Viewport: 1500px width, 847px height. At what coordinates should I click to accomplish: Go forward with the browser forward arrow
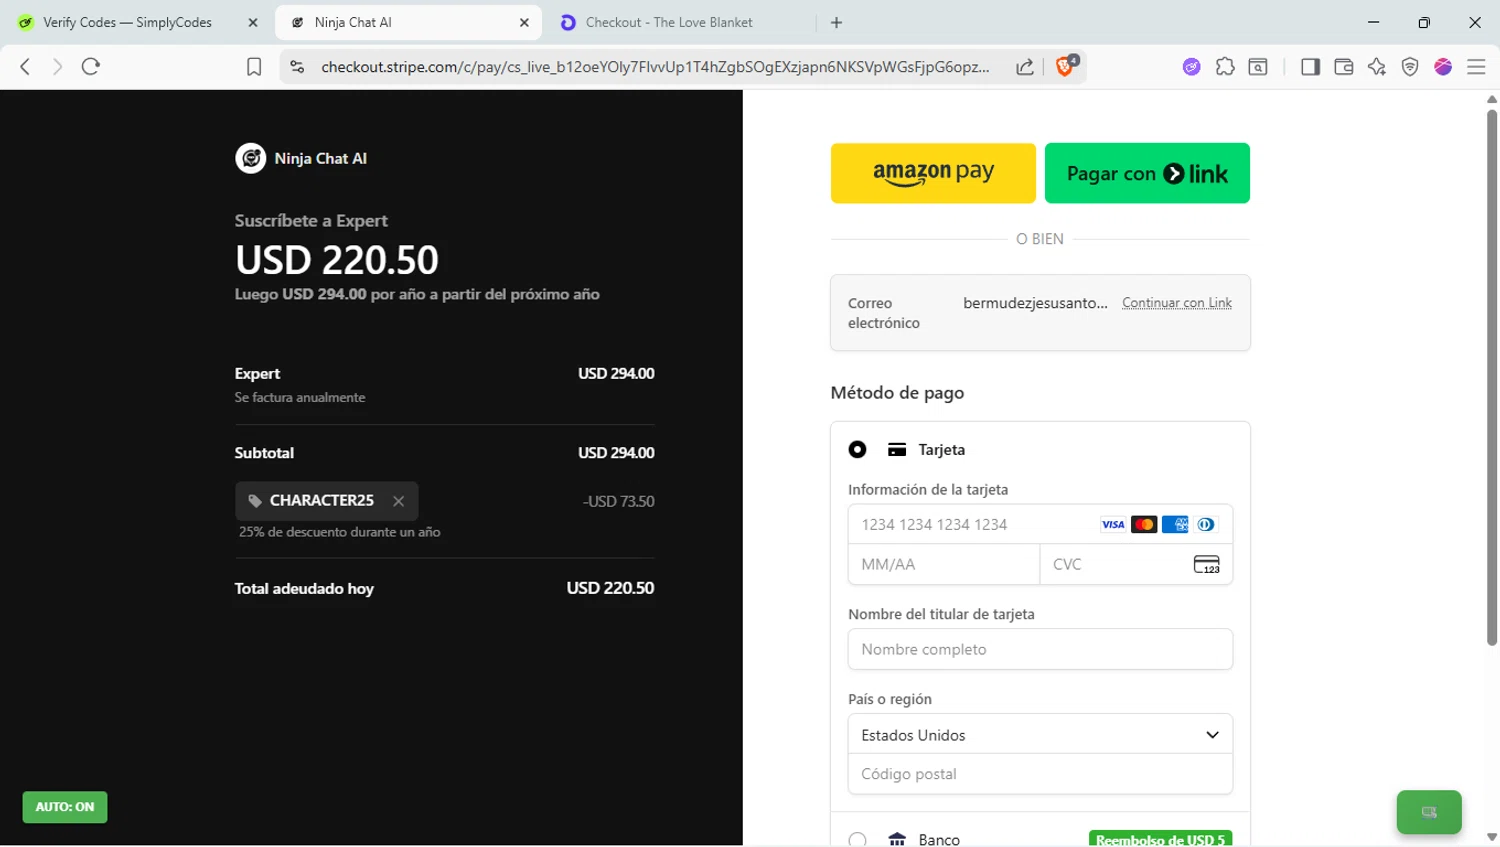point(57,67)
